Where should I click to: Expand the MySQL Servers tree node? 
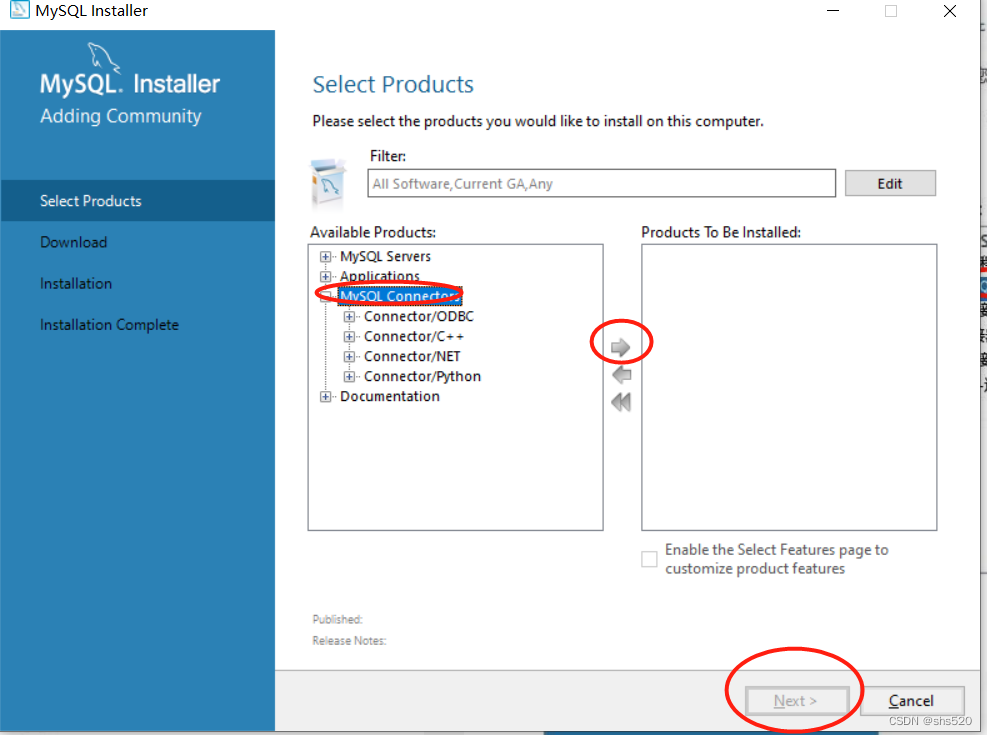pos(325,257)
